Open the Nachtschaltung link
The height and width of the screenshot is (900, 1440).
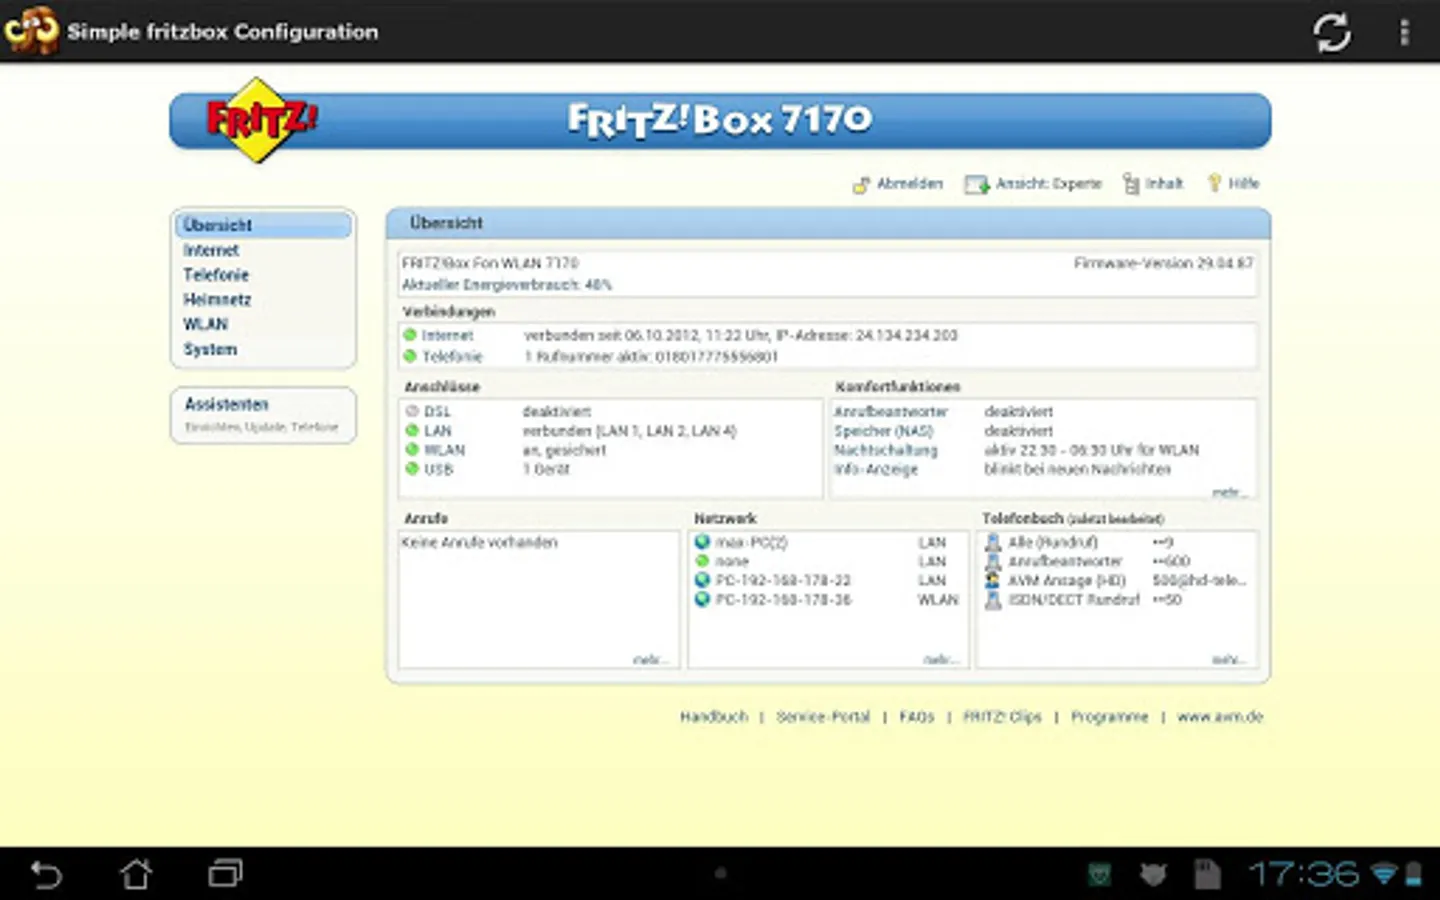886,450
